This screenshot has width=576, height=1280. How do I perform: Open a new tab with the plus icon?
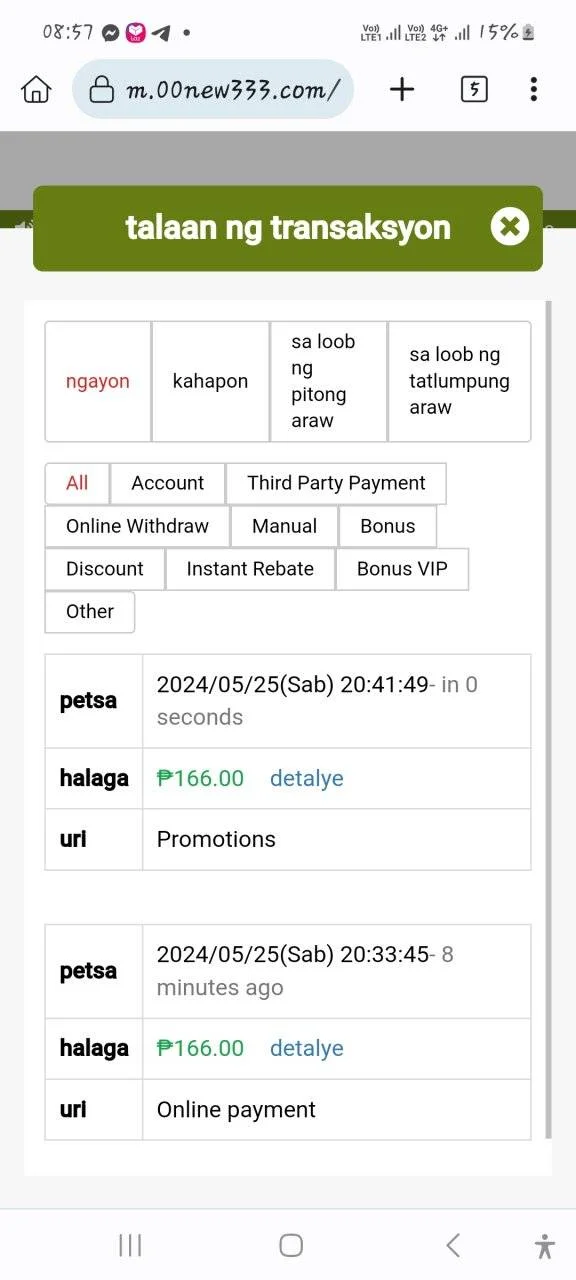[x=402, y=89]
